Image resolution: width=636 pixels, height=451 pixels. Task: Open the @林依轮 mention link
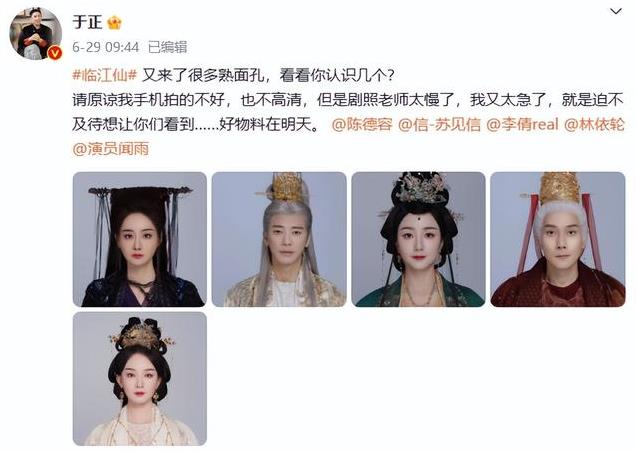pos(594,124)
